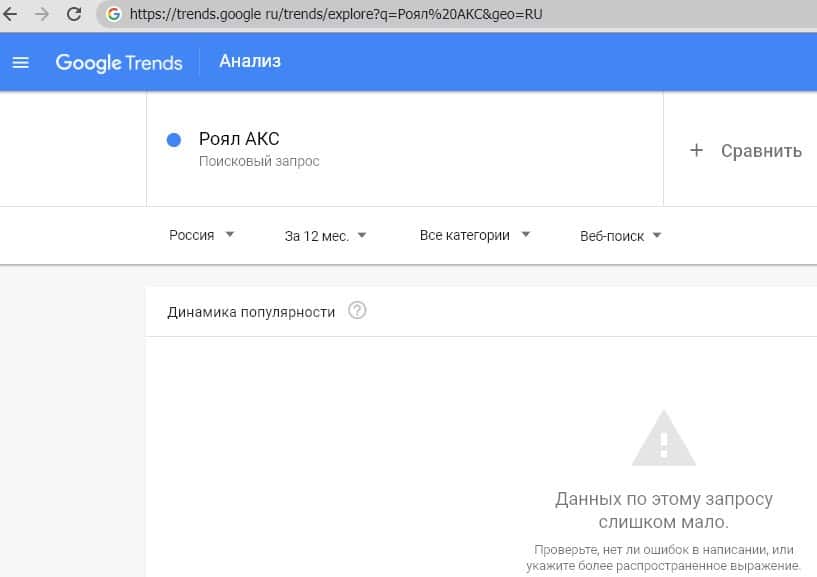Click the browser forward arrow
The height and width of the screenshot is (577, 817).
(41, 15)
